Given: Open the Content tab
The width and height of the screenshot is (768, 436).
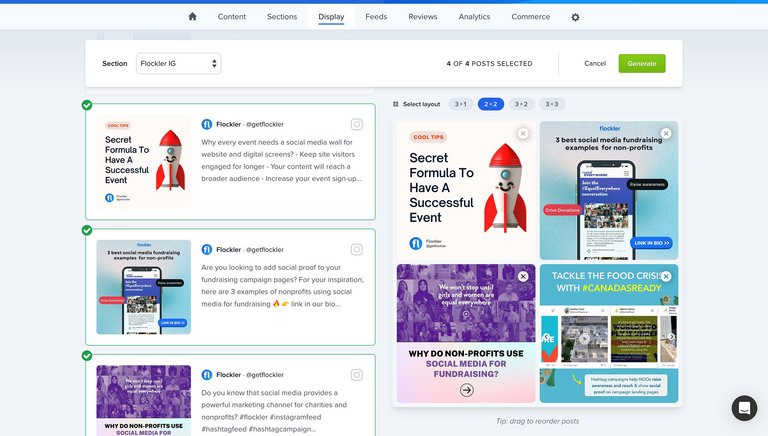Looking at the screenshot, I should point(232,17).
